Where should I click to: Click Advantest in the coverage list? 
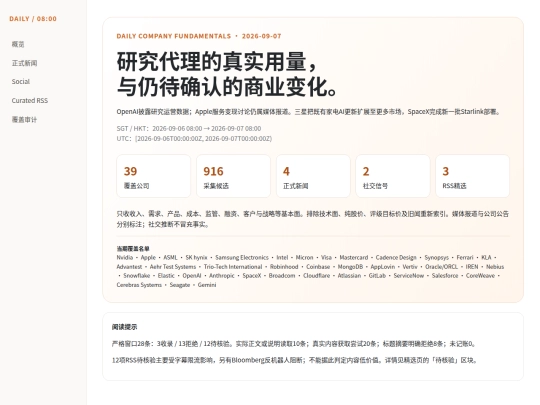[x=129, y=267]
